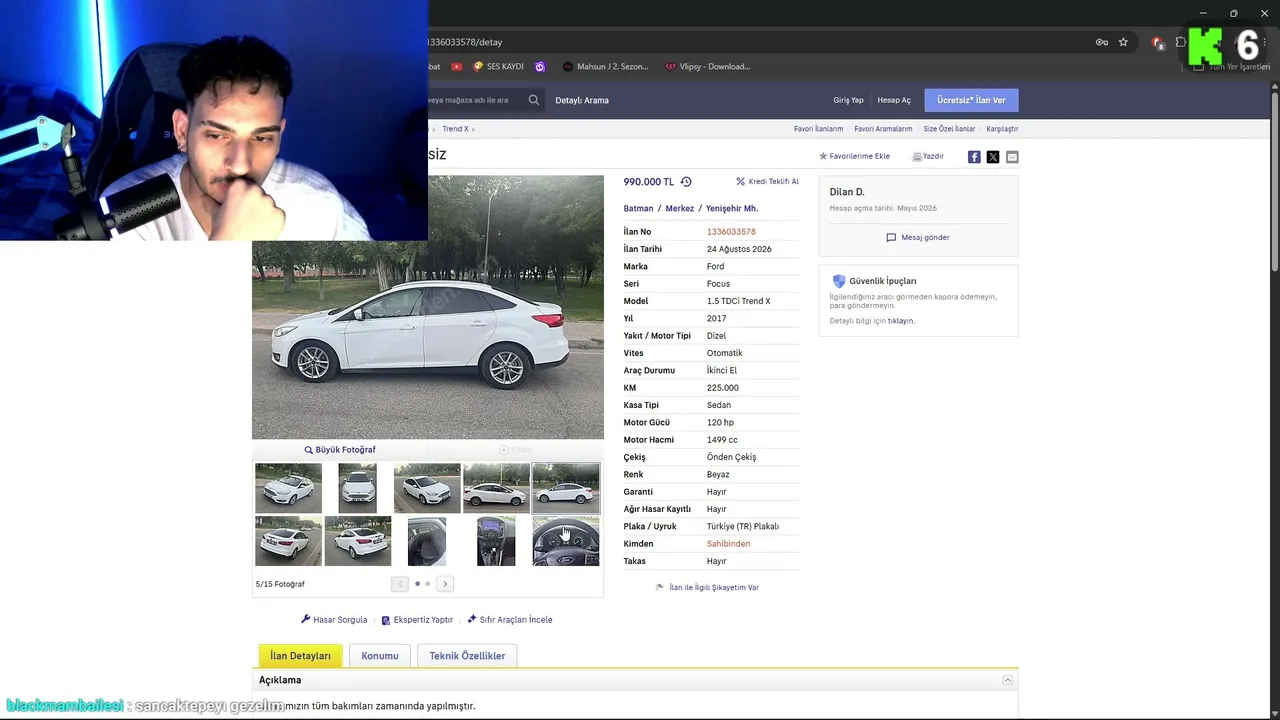1280x720 pixels.
Task: Open the saved passwords key icon
Action: click(x=1101, y=42)
